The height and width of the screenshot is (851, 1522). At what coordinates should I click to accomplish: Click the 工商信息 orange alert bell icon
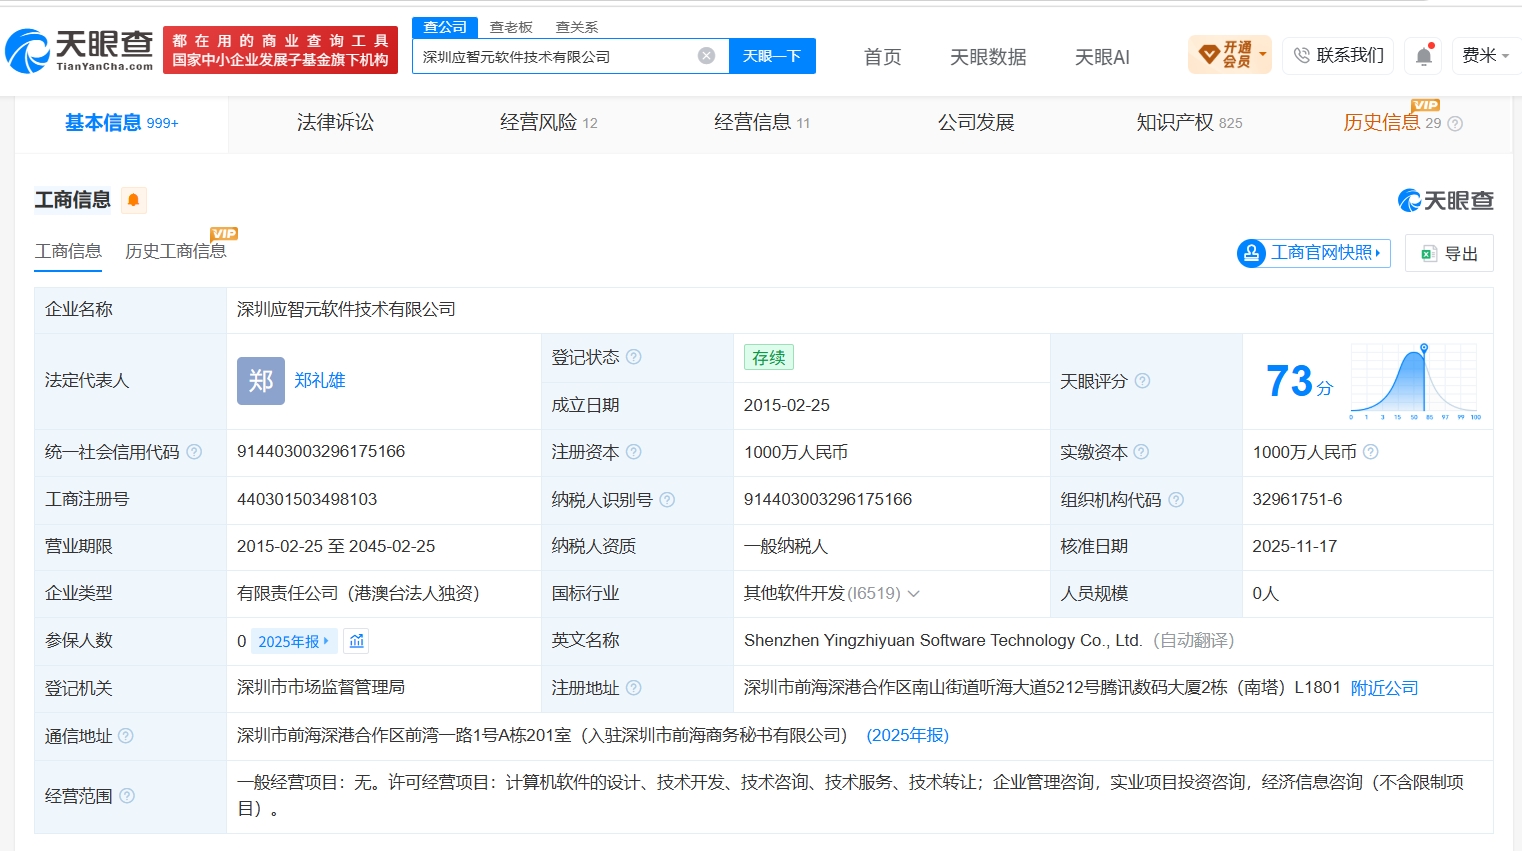(x=133, y=200)
